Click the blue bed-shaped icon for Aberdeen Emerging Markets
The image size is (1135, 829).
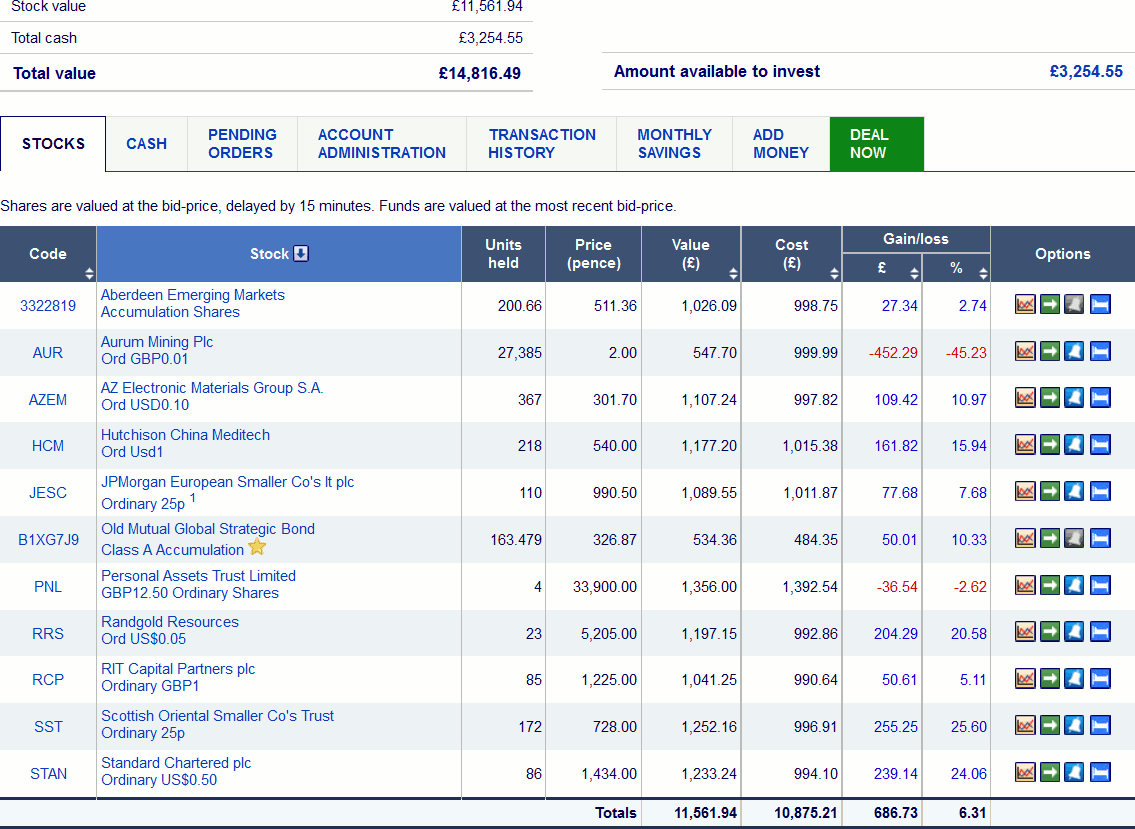click(1100, 305)
